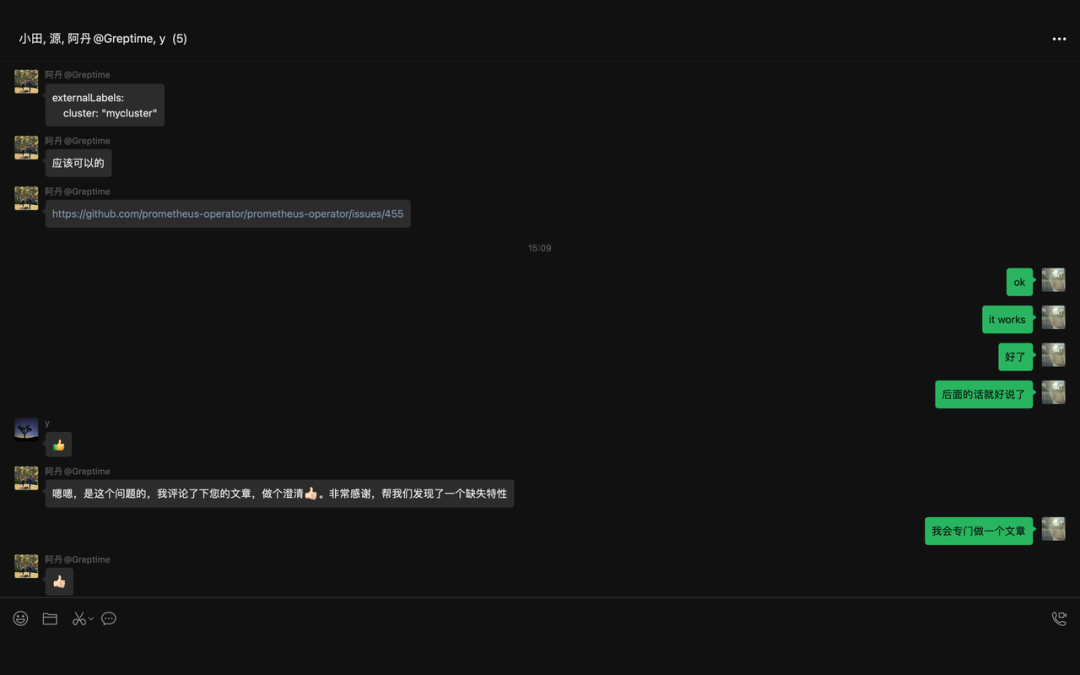Click your own avatar next to the "ok" message
1080x675 pixels.
coord(1053,280)
